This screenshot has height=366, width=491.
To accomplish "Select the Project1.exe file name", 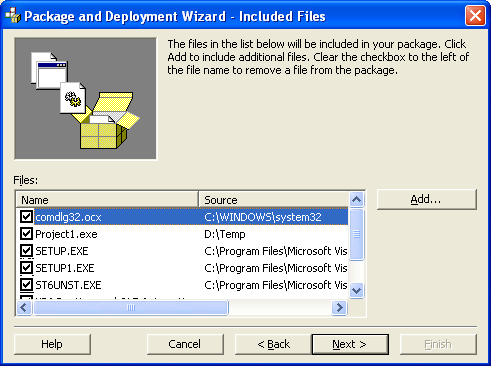I will coord(66,234).
